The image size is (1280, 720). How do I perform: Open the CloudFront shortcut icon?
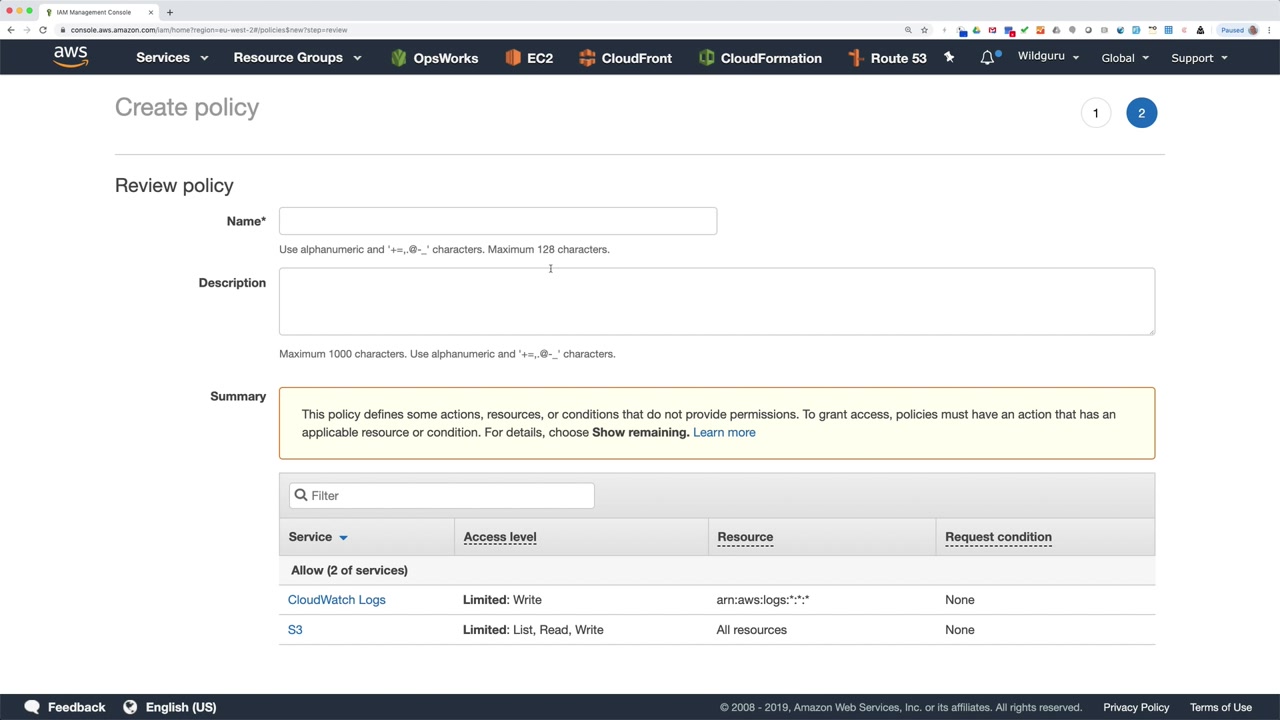click(x=587, y=58)
